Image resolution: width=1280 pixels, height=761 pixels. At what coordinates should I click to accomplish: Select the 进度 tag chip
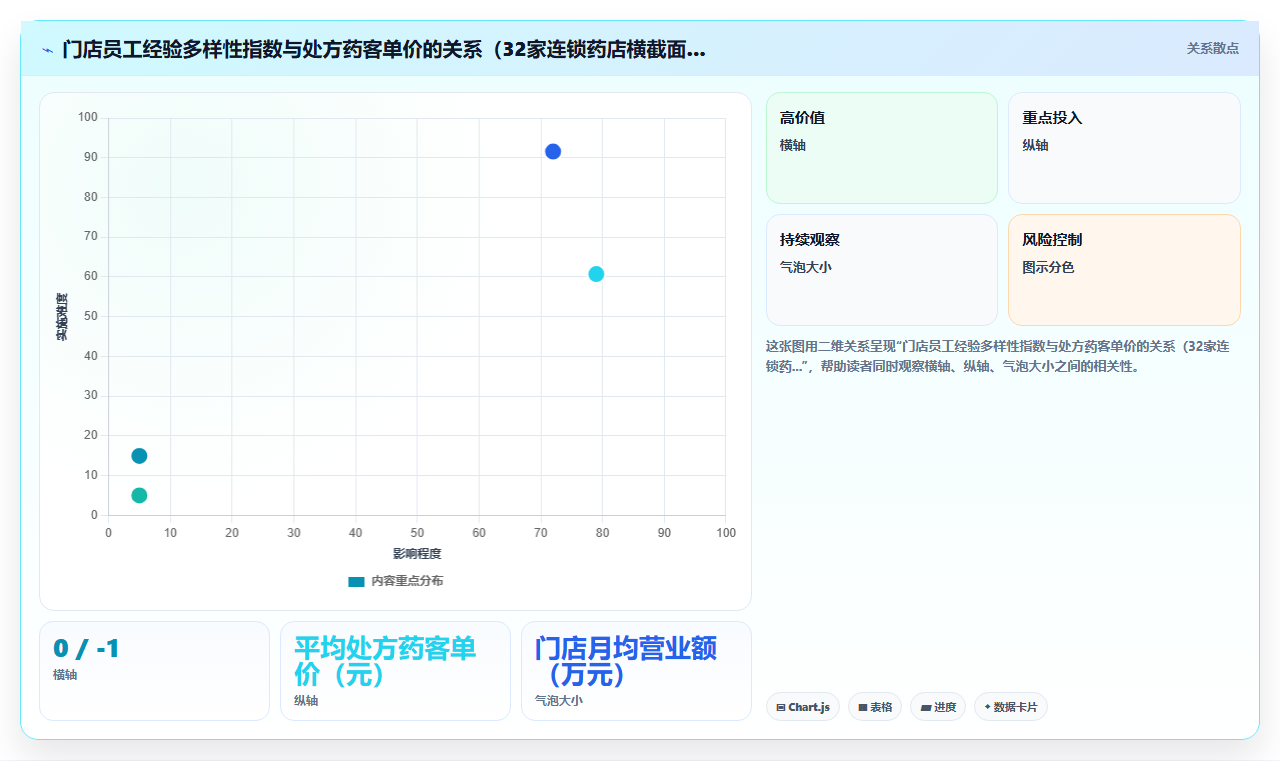click(938, 707)
